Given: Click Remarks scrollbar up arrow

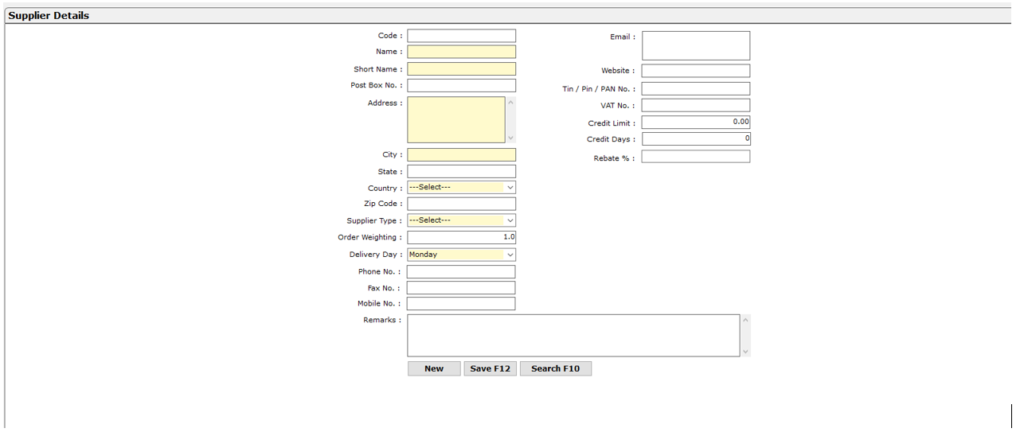Looking at the screenshot, I should 744,320.
